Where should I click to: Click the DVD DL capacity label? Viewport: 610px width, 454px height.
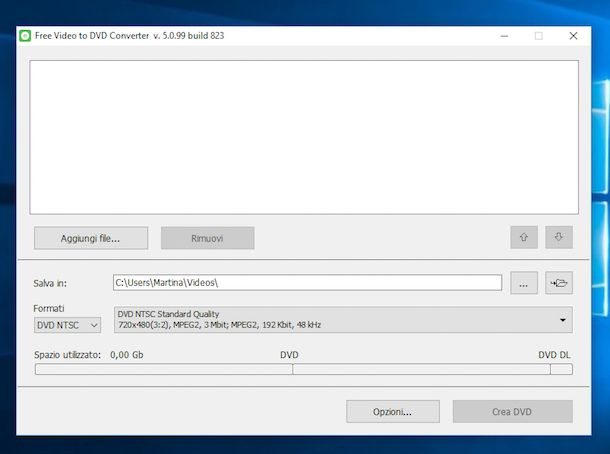coord(554,355)
